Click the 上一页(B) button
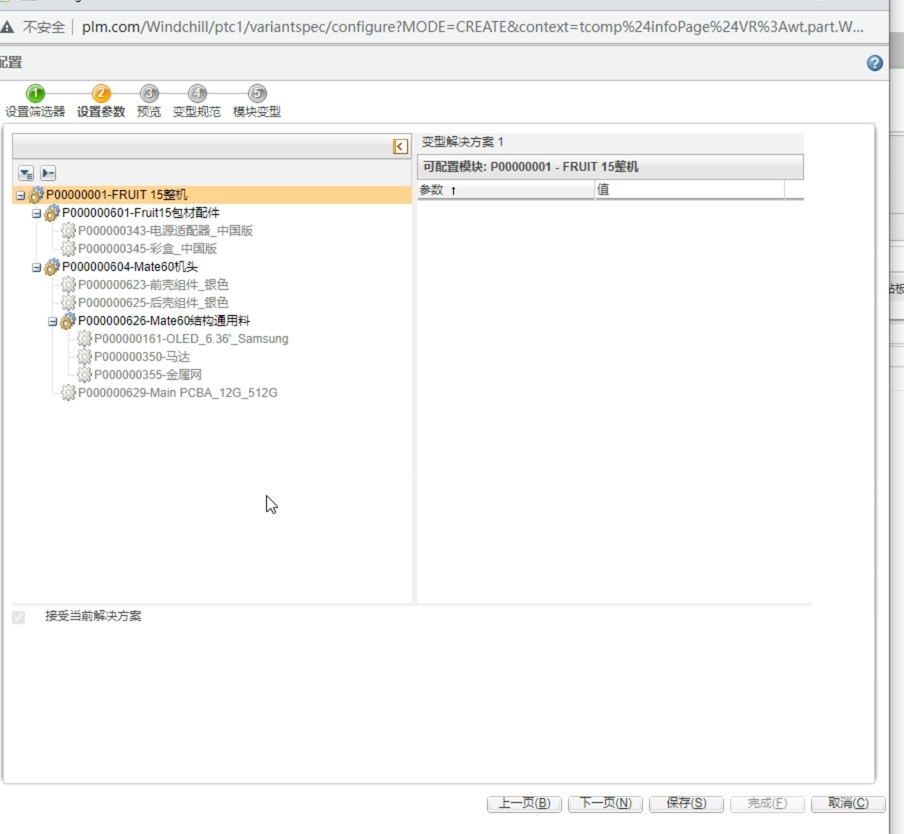 [524, 803]
